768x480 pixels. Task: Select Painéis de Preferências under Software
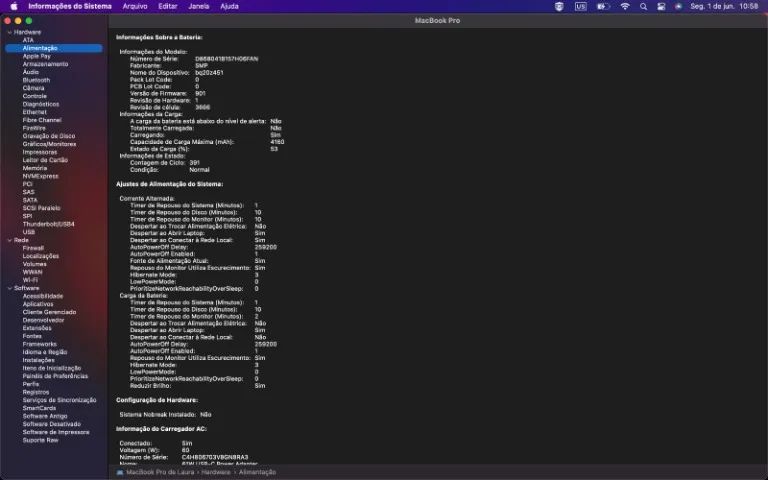point(55,376)
